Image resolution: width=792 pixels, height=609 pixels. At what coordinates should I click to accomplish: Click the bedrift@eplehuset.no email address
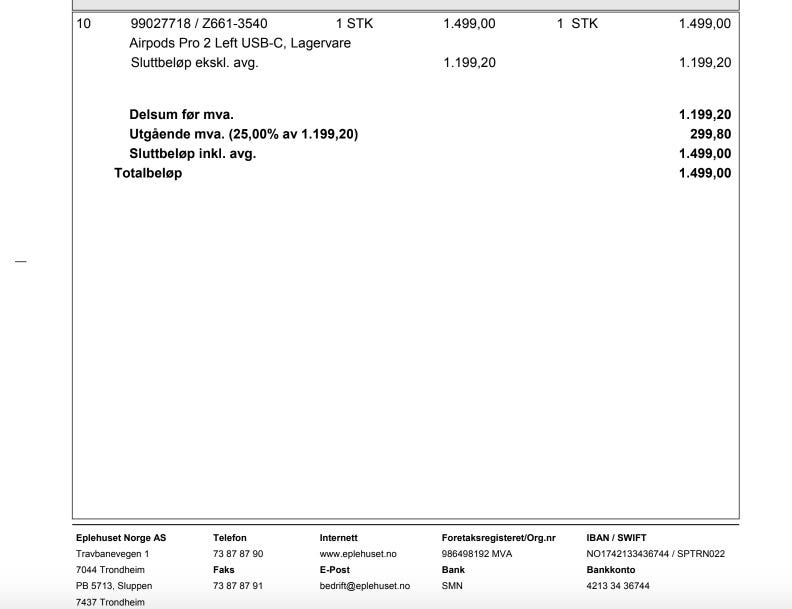(365, 586)
